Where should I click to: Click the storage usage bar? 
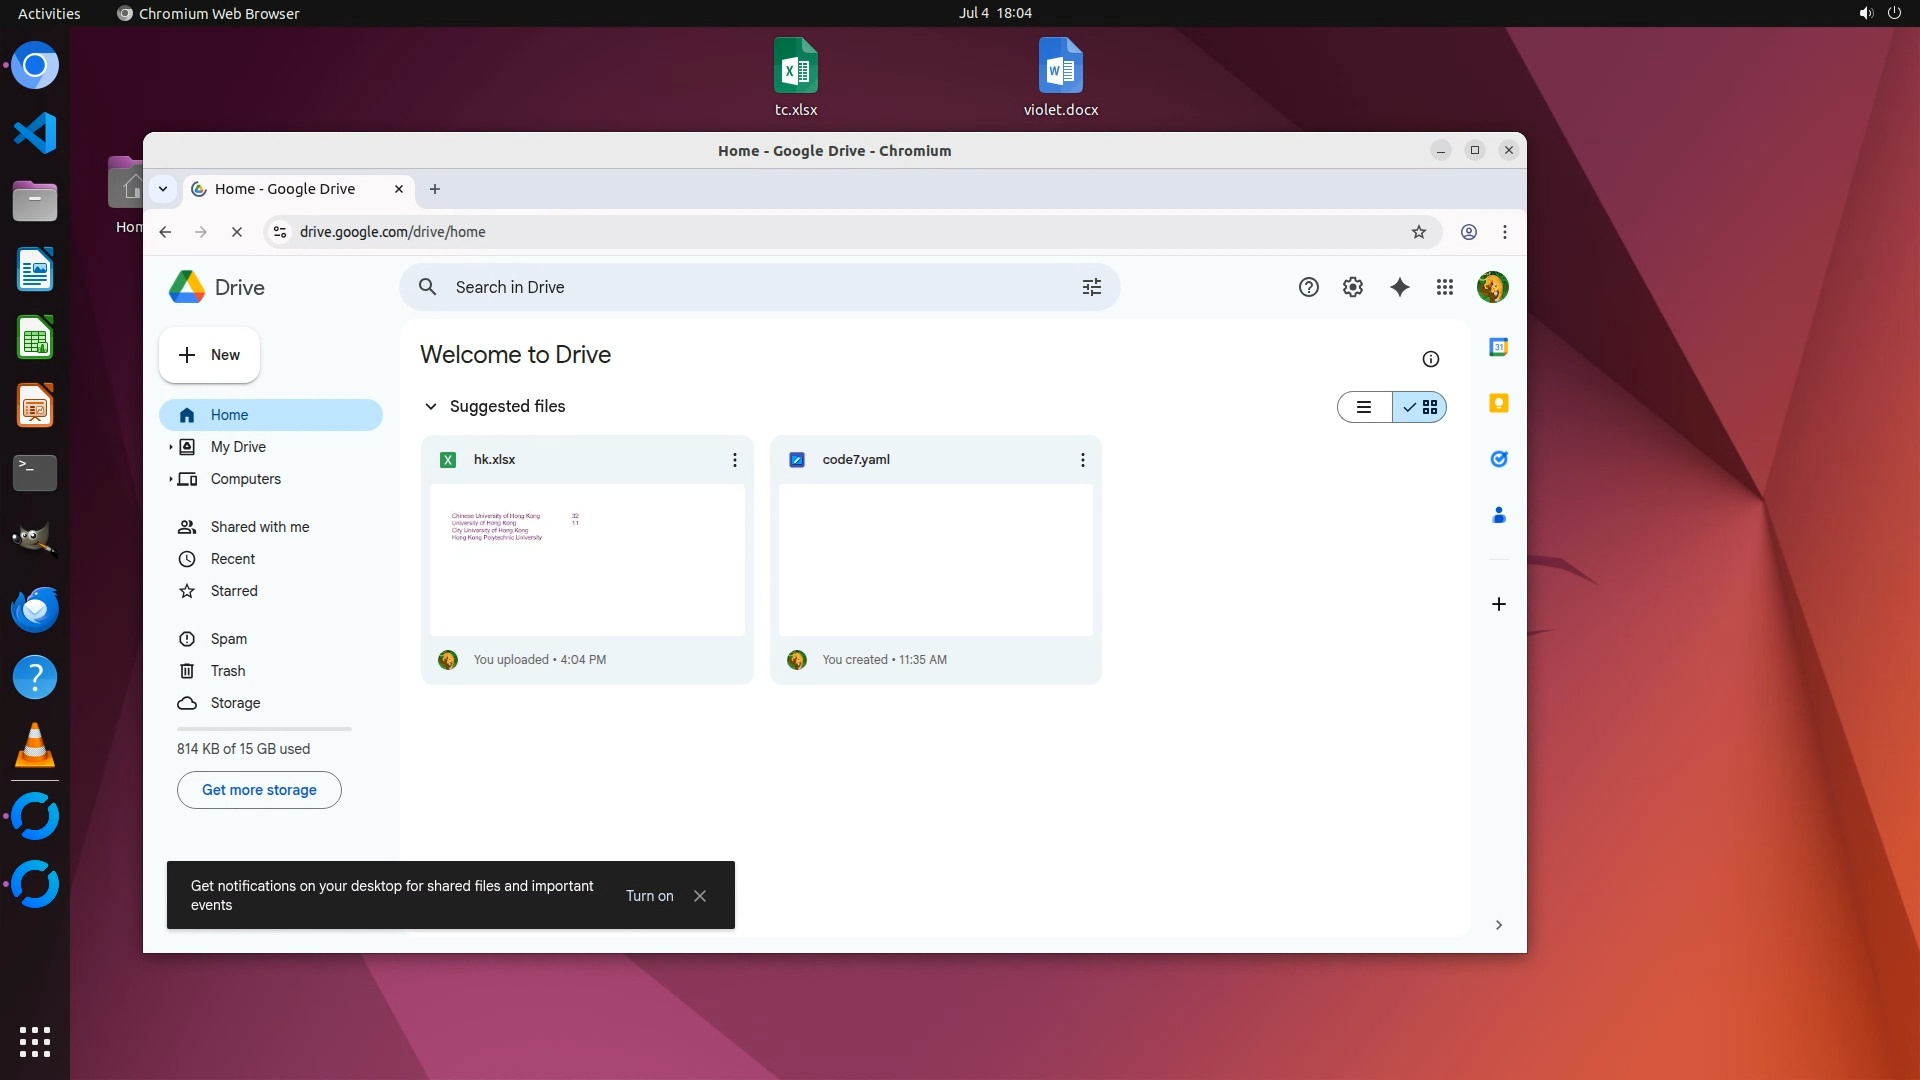click(x=264, y=729)
